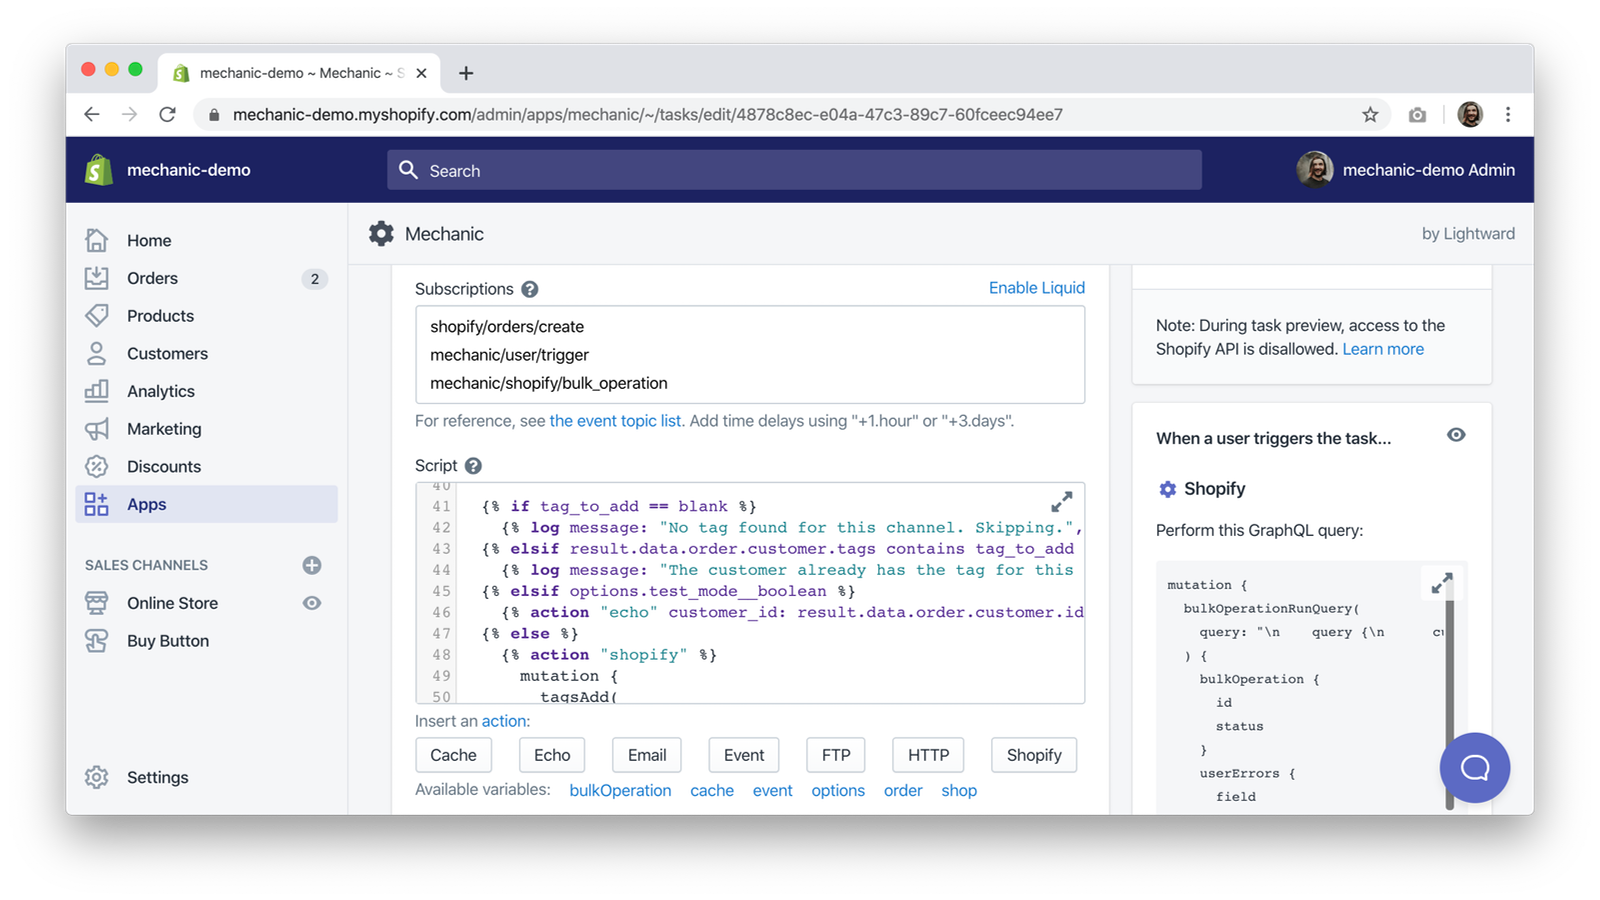
Task: Click the Customers person icon
Action: 97,354
